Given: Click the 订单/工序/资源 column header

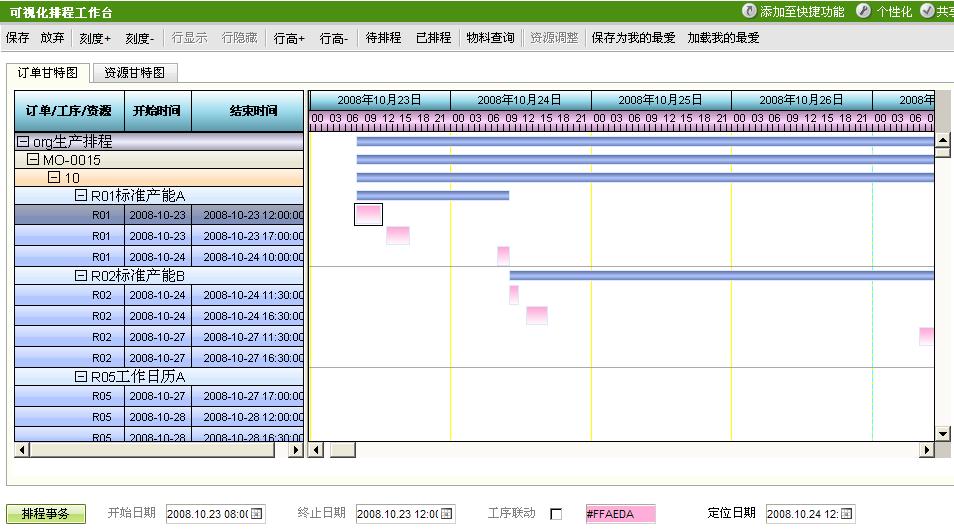Looking at the screenshot, I should (x=69, y=111).
